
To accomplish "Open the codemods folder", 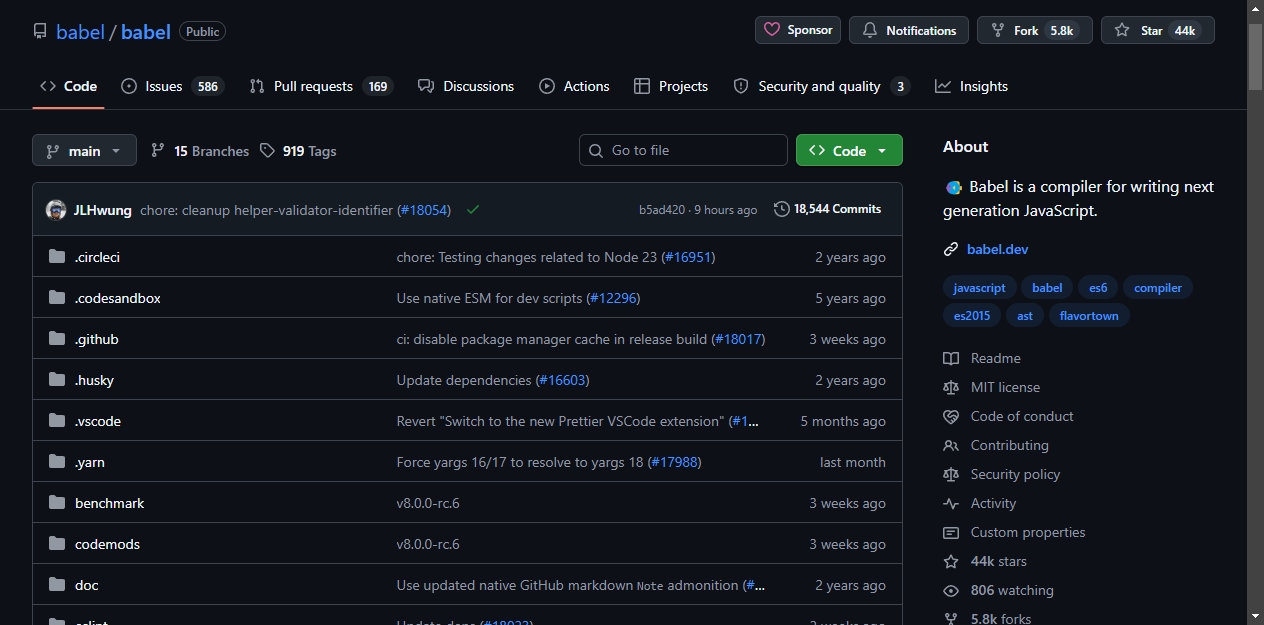I will tap(107, 544).
